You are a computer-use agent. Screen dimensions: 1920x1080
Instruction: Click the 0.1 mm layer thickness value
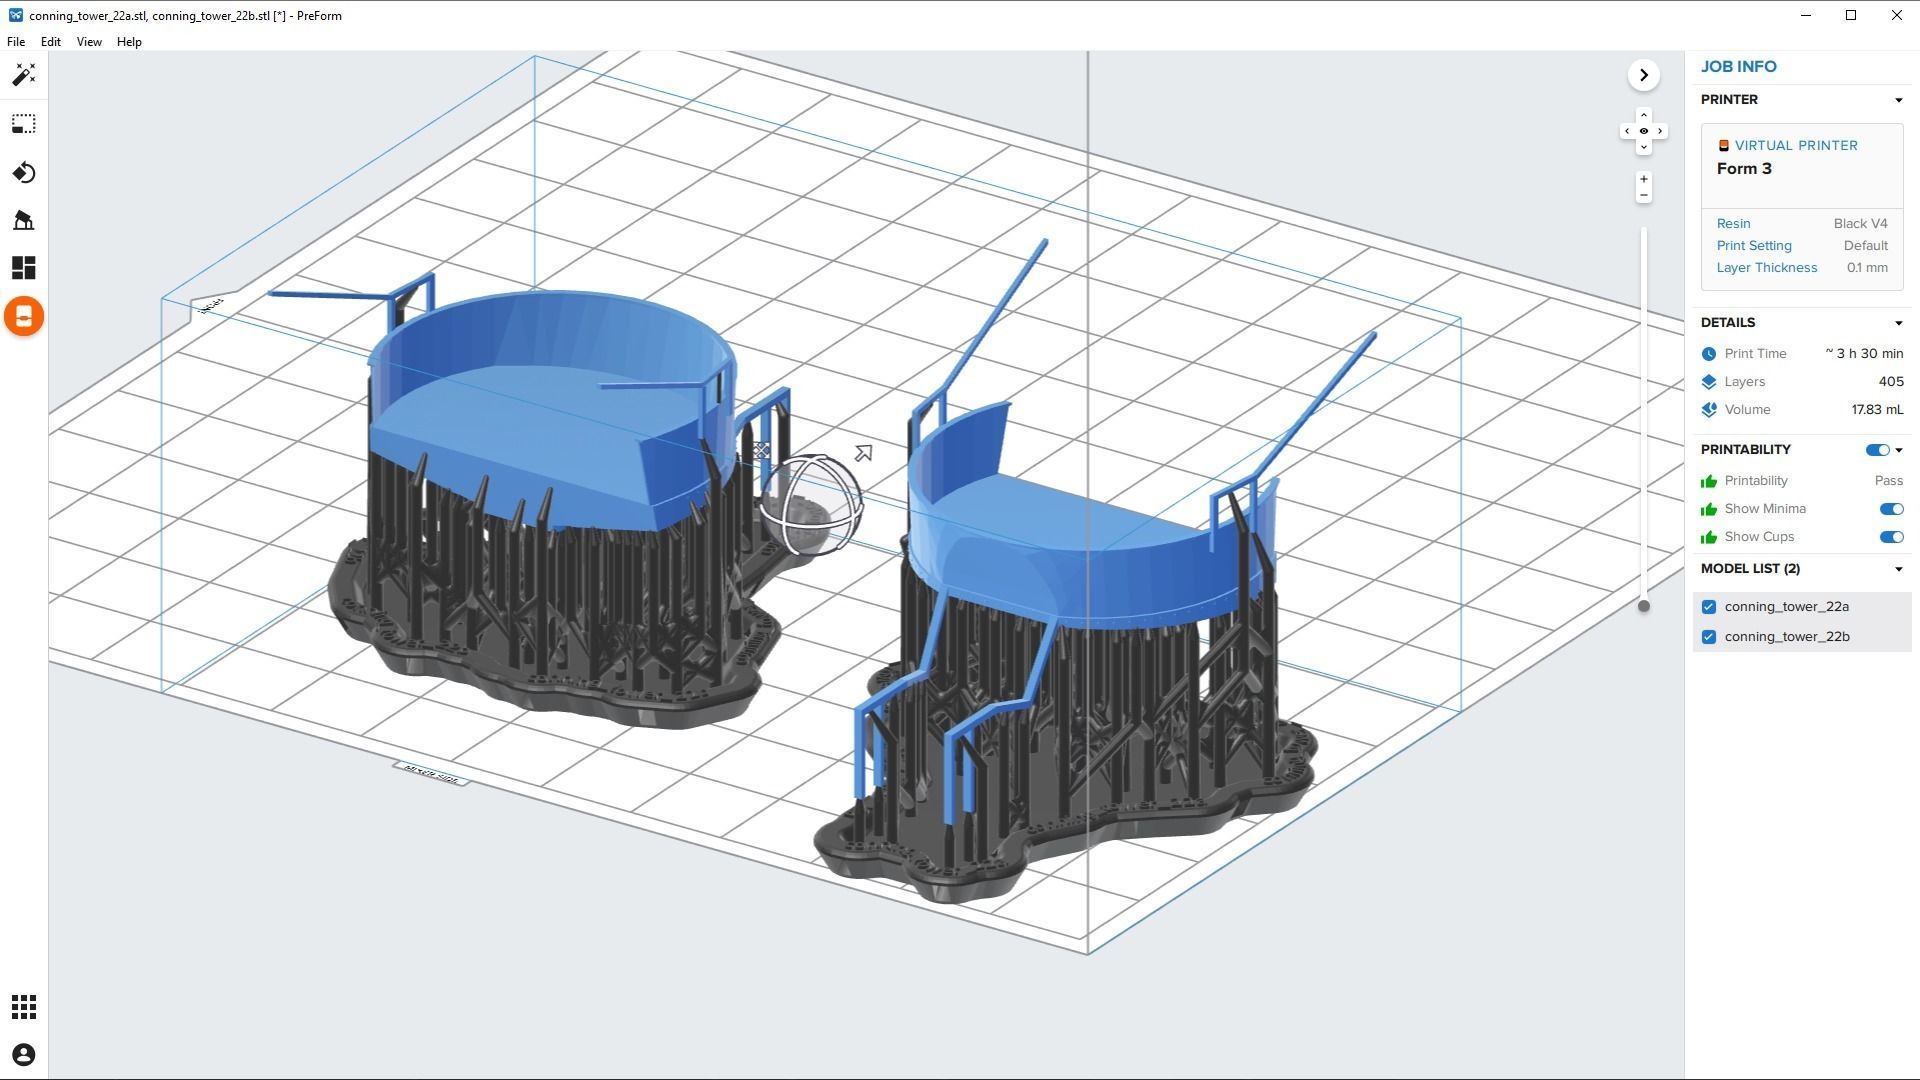coord(1867,268)
